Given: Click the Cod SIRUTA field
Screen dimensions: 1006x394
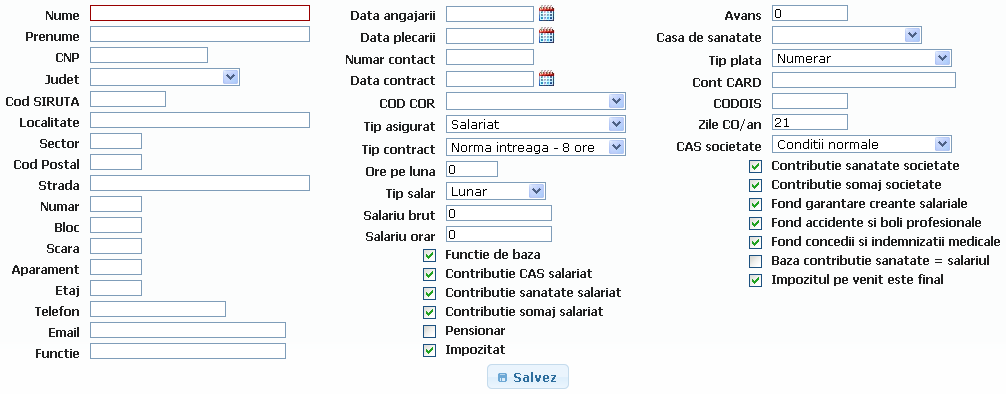Looking at the screenshot, I should point(128,99).
